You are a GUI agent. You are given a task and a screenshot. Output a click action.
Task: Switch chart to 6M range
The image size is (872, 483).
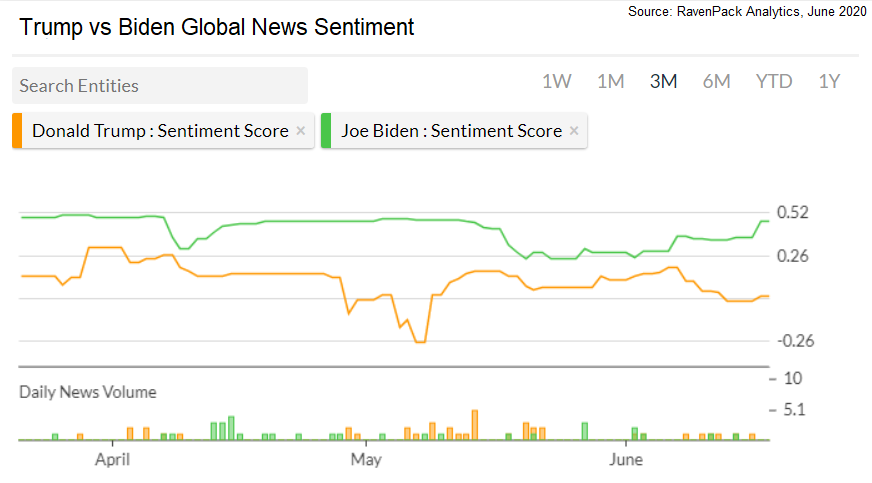click(716, 82)
